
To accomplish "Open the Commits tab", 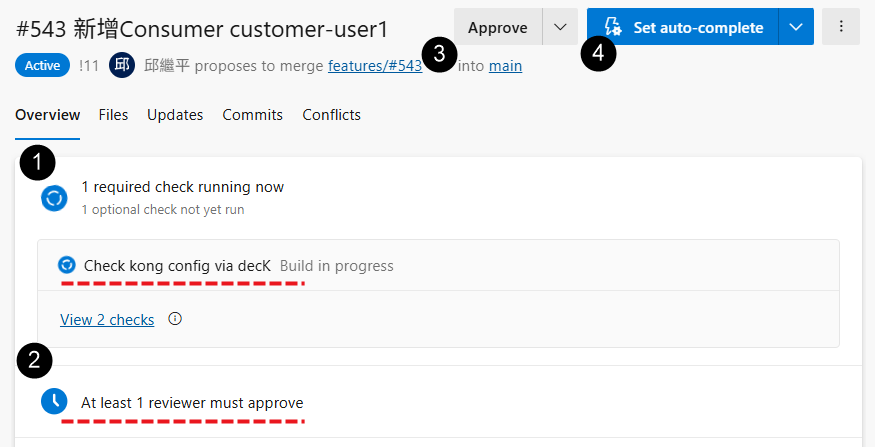I will point(252,115).
